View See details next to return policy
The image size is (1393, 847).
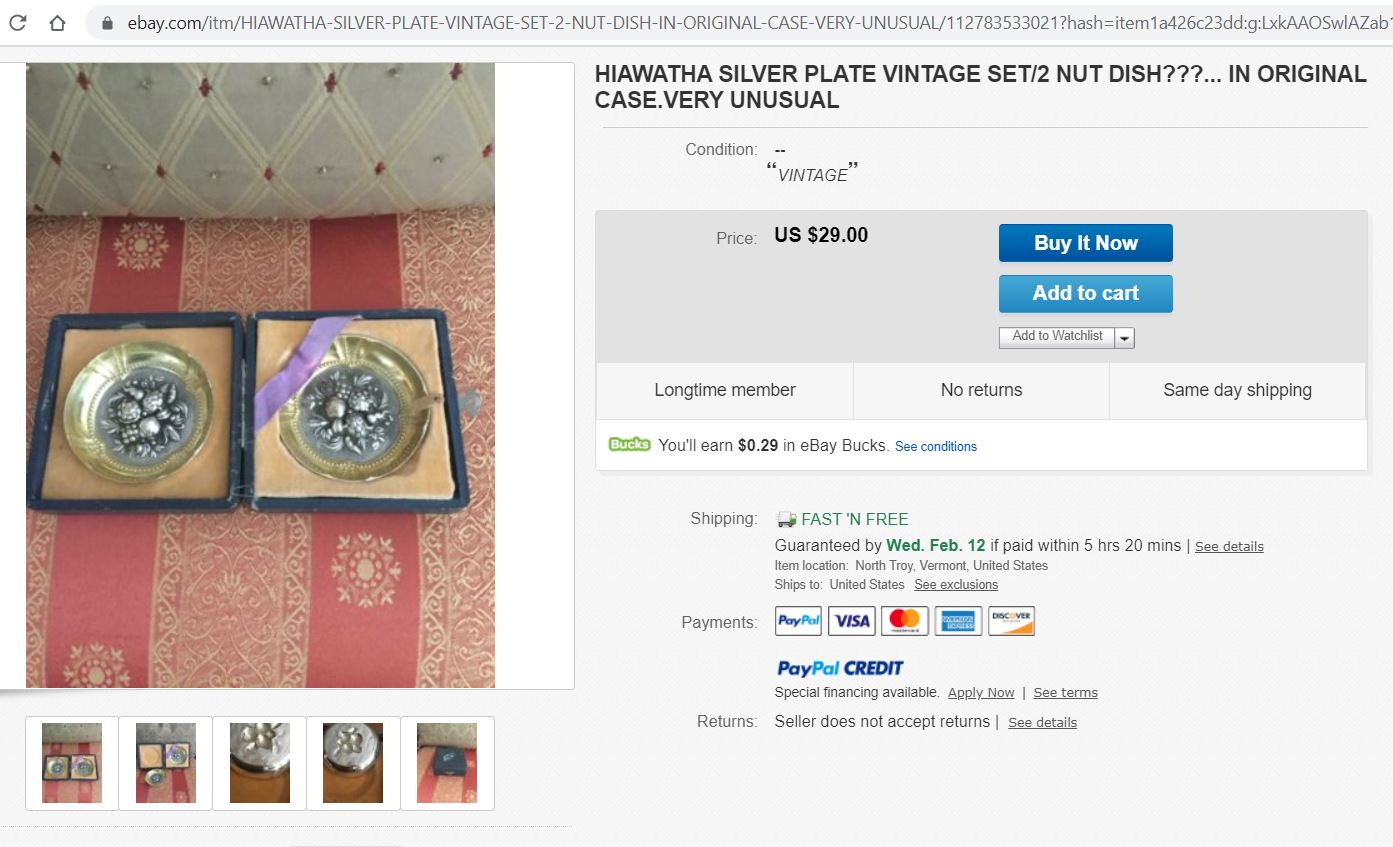(1042, 722)
